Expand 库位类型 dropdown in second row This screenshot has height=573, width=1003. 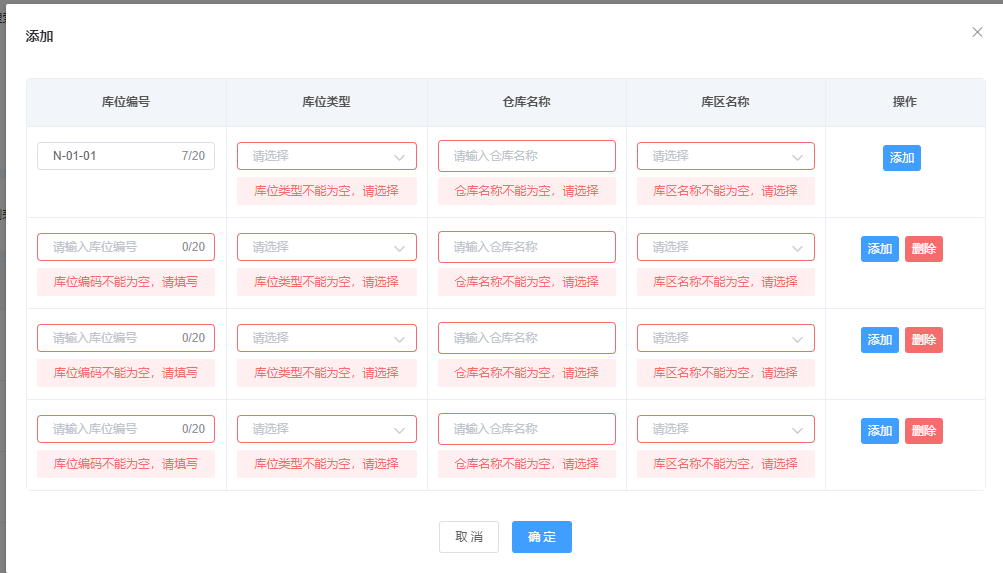coord(327,247)
